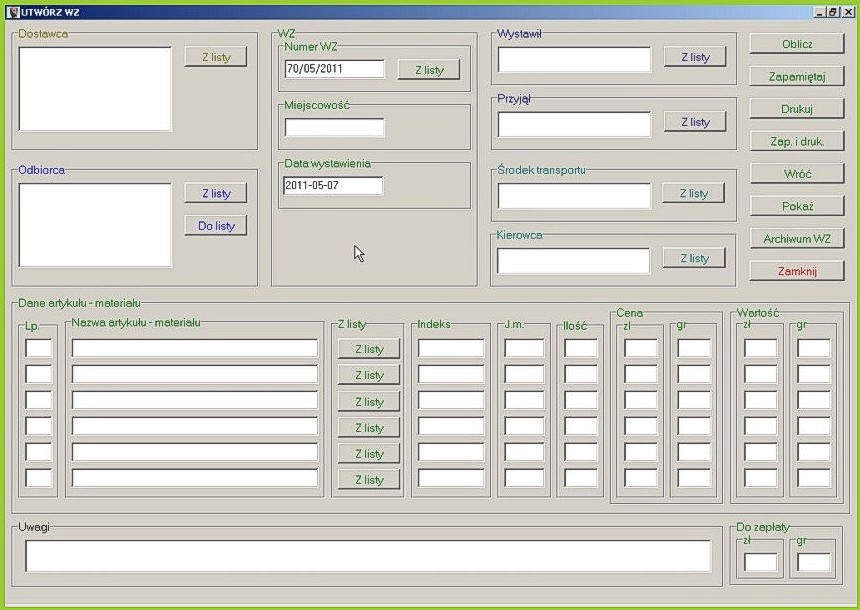Click Z listy for the third article row
Viewport: 860px width, 610px height.
[369, 402]
